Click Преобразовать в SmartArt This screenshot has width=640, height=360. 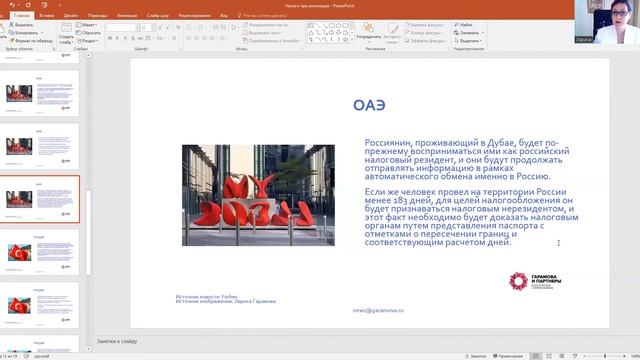271,41
